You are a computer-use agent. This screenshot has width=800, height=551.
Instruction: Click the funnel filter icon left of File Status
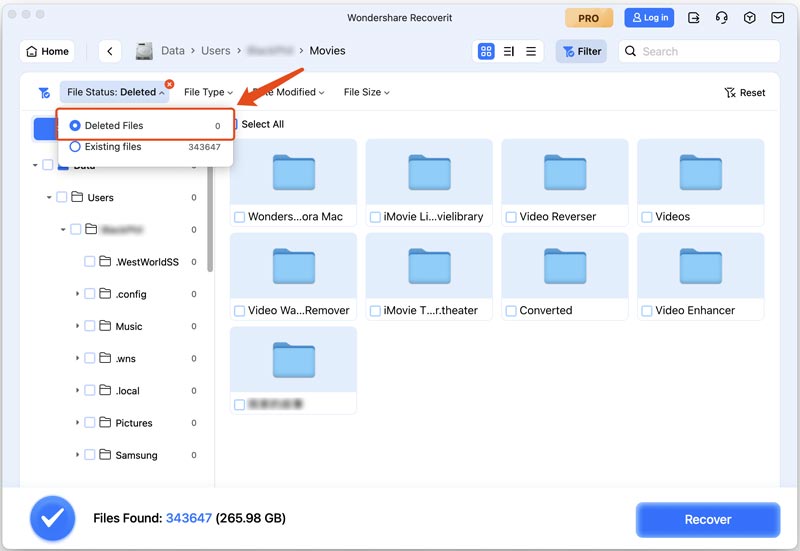[44, 92]
